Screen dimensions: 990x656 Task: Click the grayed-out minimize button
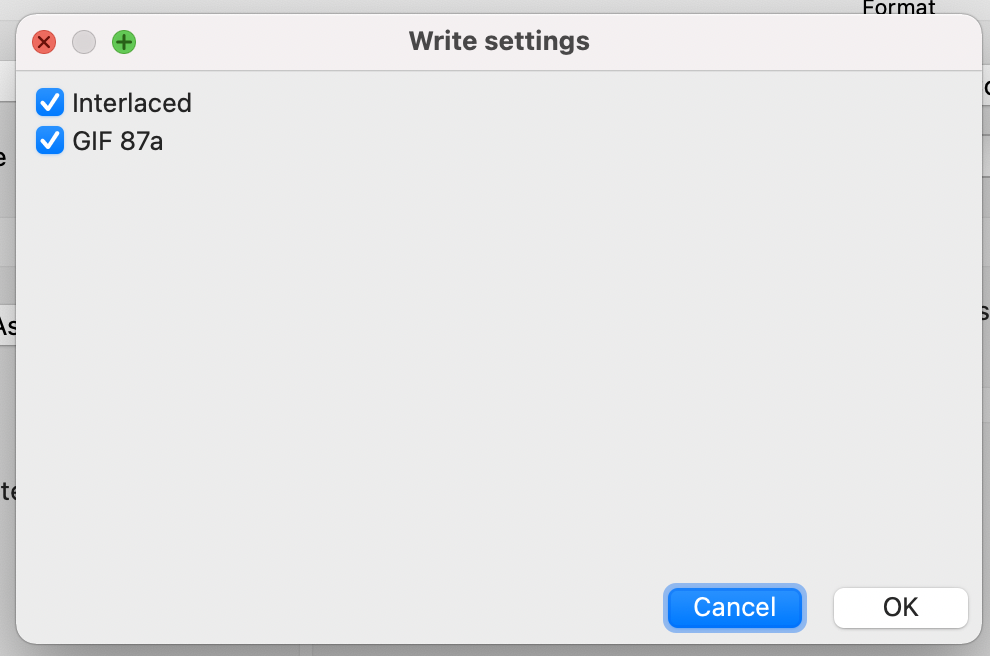pyautogui.click(x=84, y=42)
